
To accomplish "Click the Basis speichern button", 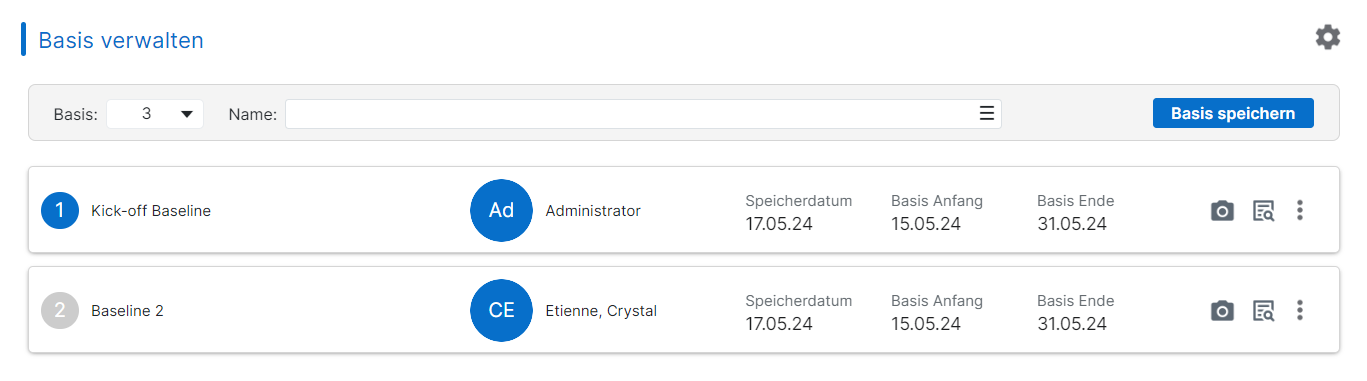I will [1233, 113].
